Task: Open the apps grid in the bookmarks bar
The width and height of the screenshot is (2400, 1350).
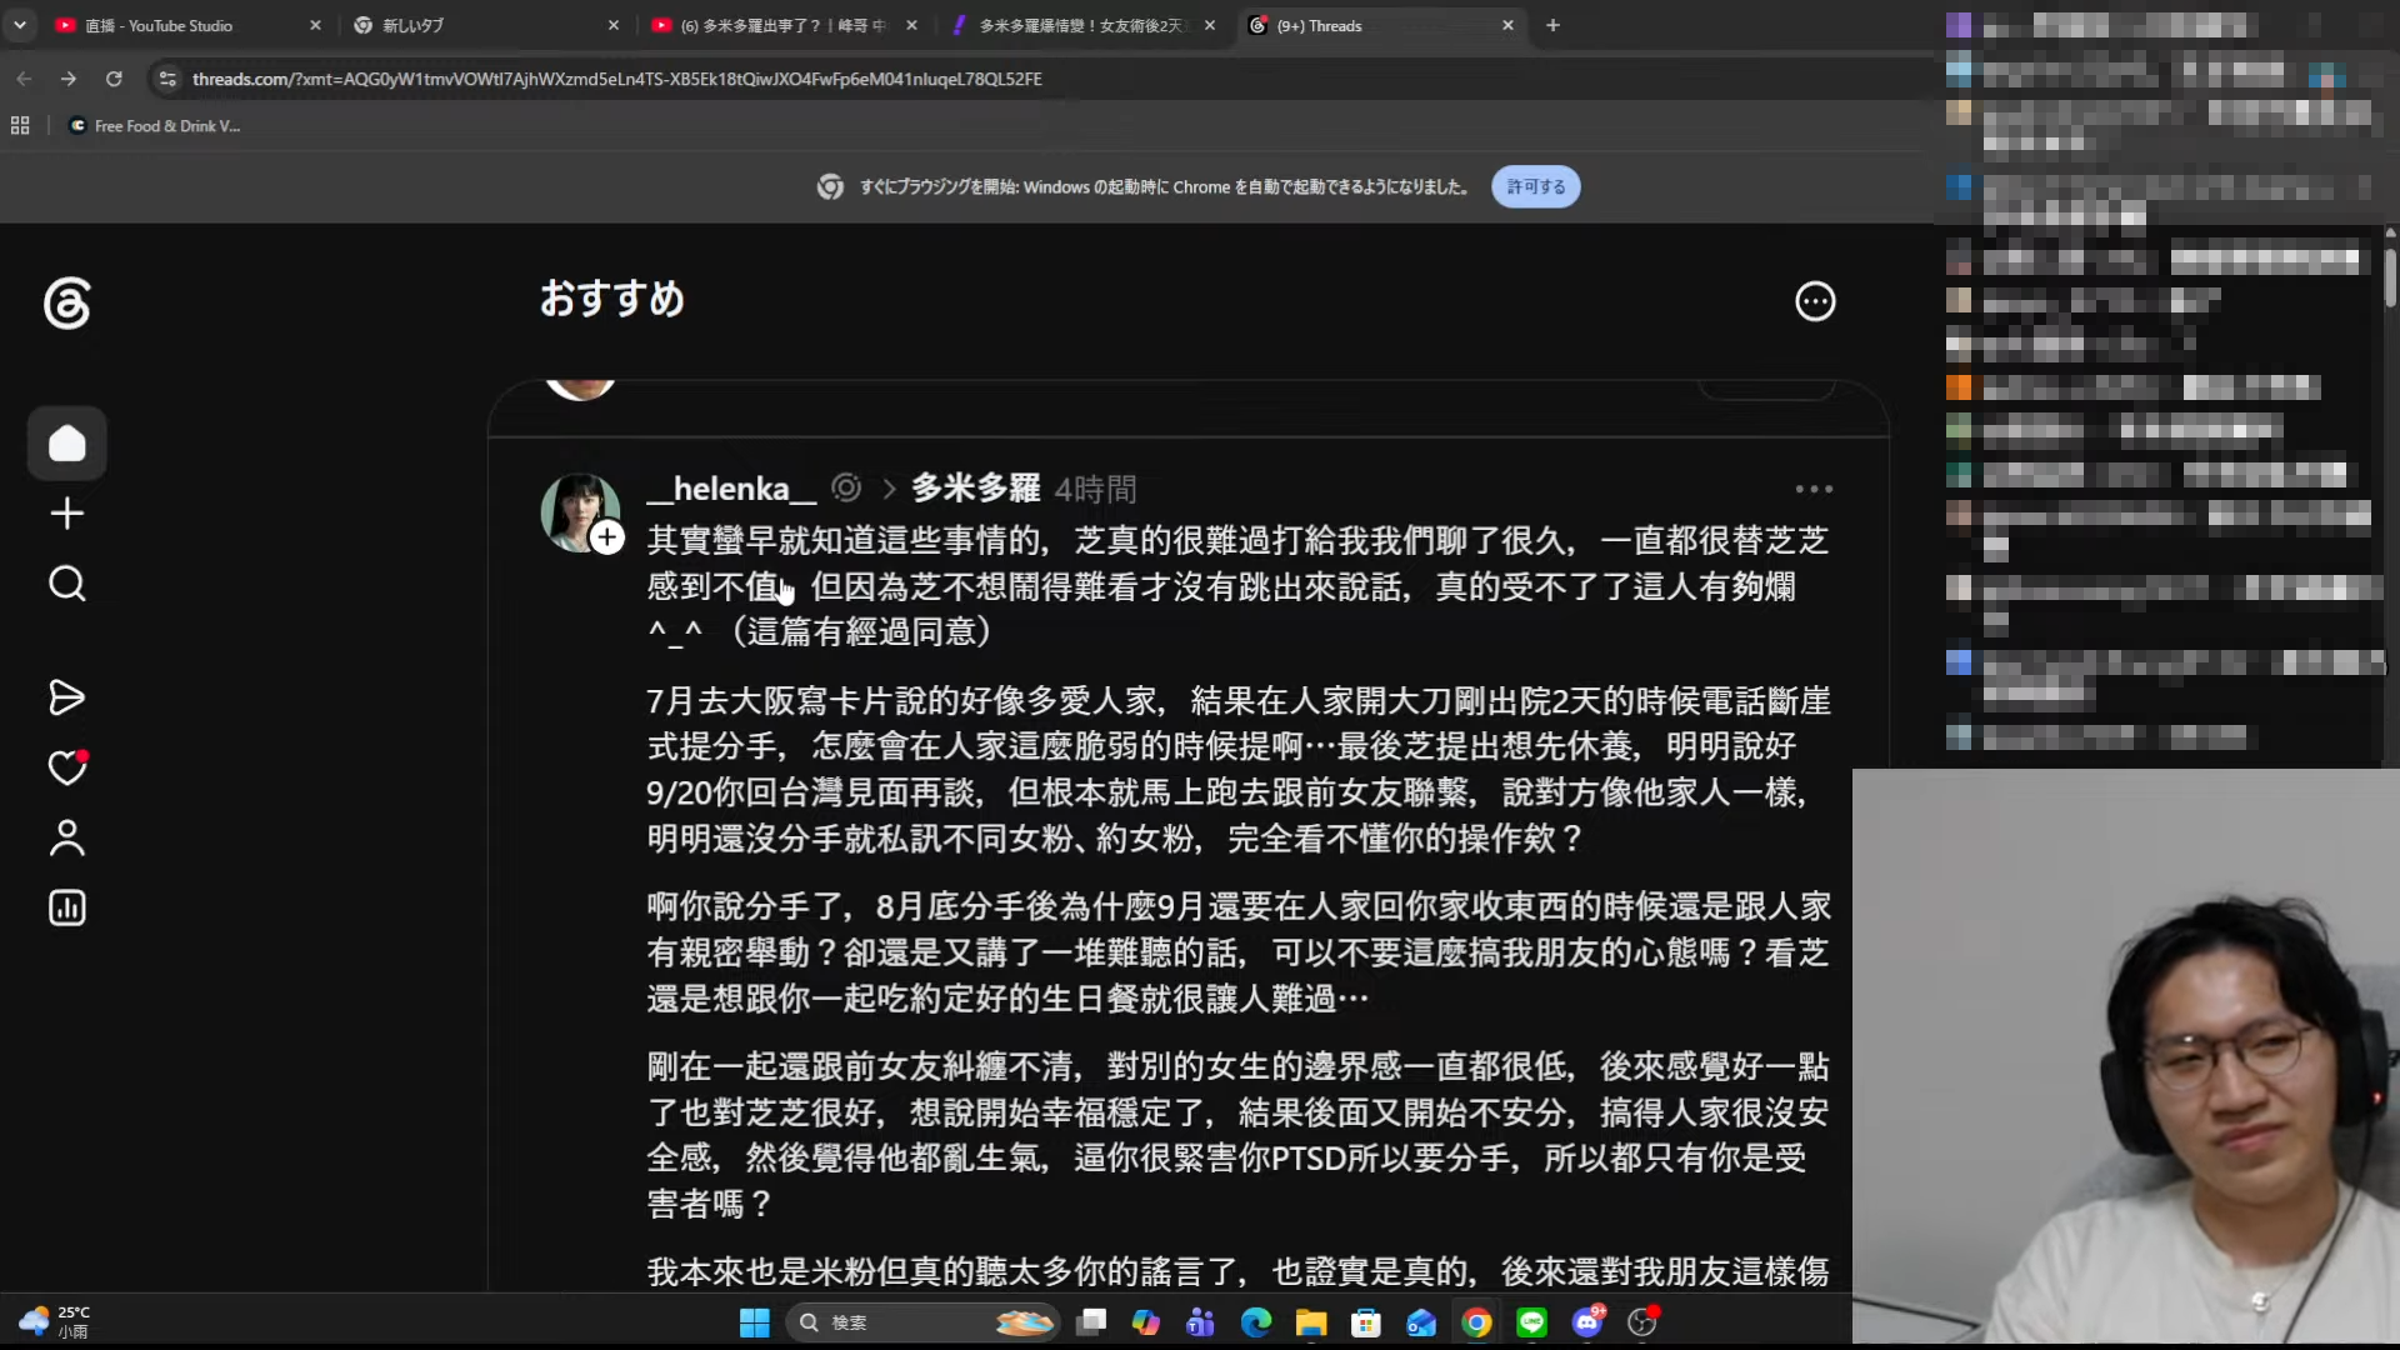Action: pos(20,125)
